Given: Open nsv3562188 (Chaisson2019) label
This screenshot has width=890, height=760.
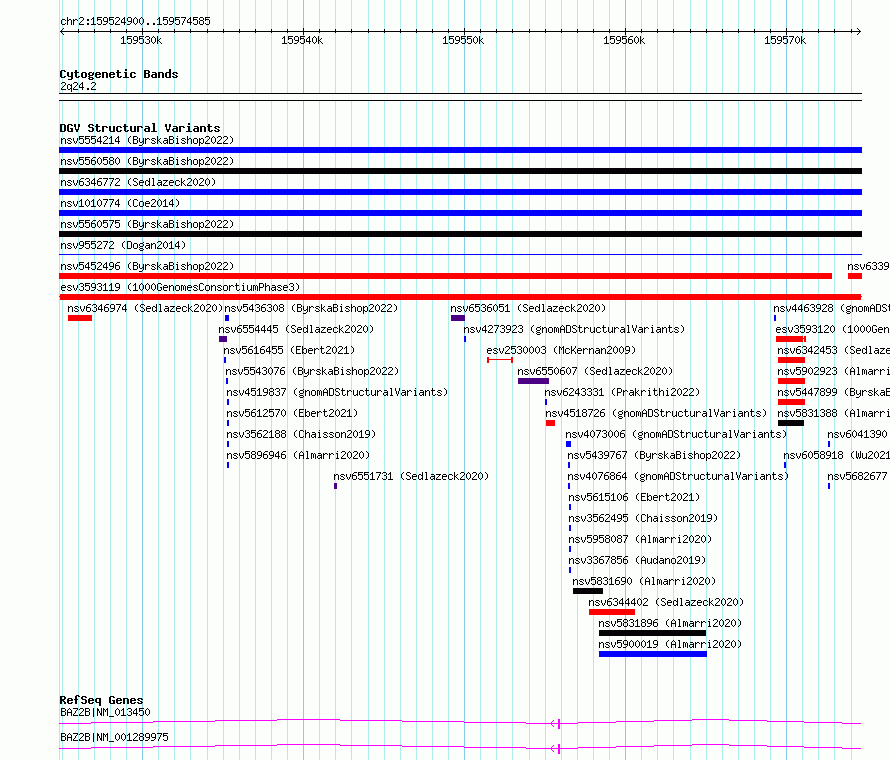Looking at the screenshot, I should (x=301, y=434).
